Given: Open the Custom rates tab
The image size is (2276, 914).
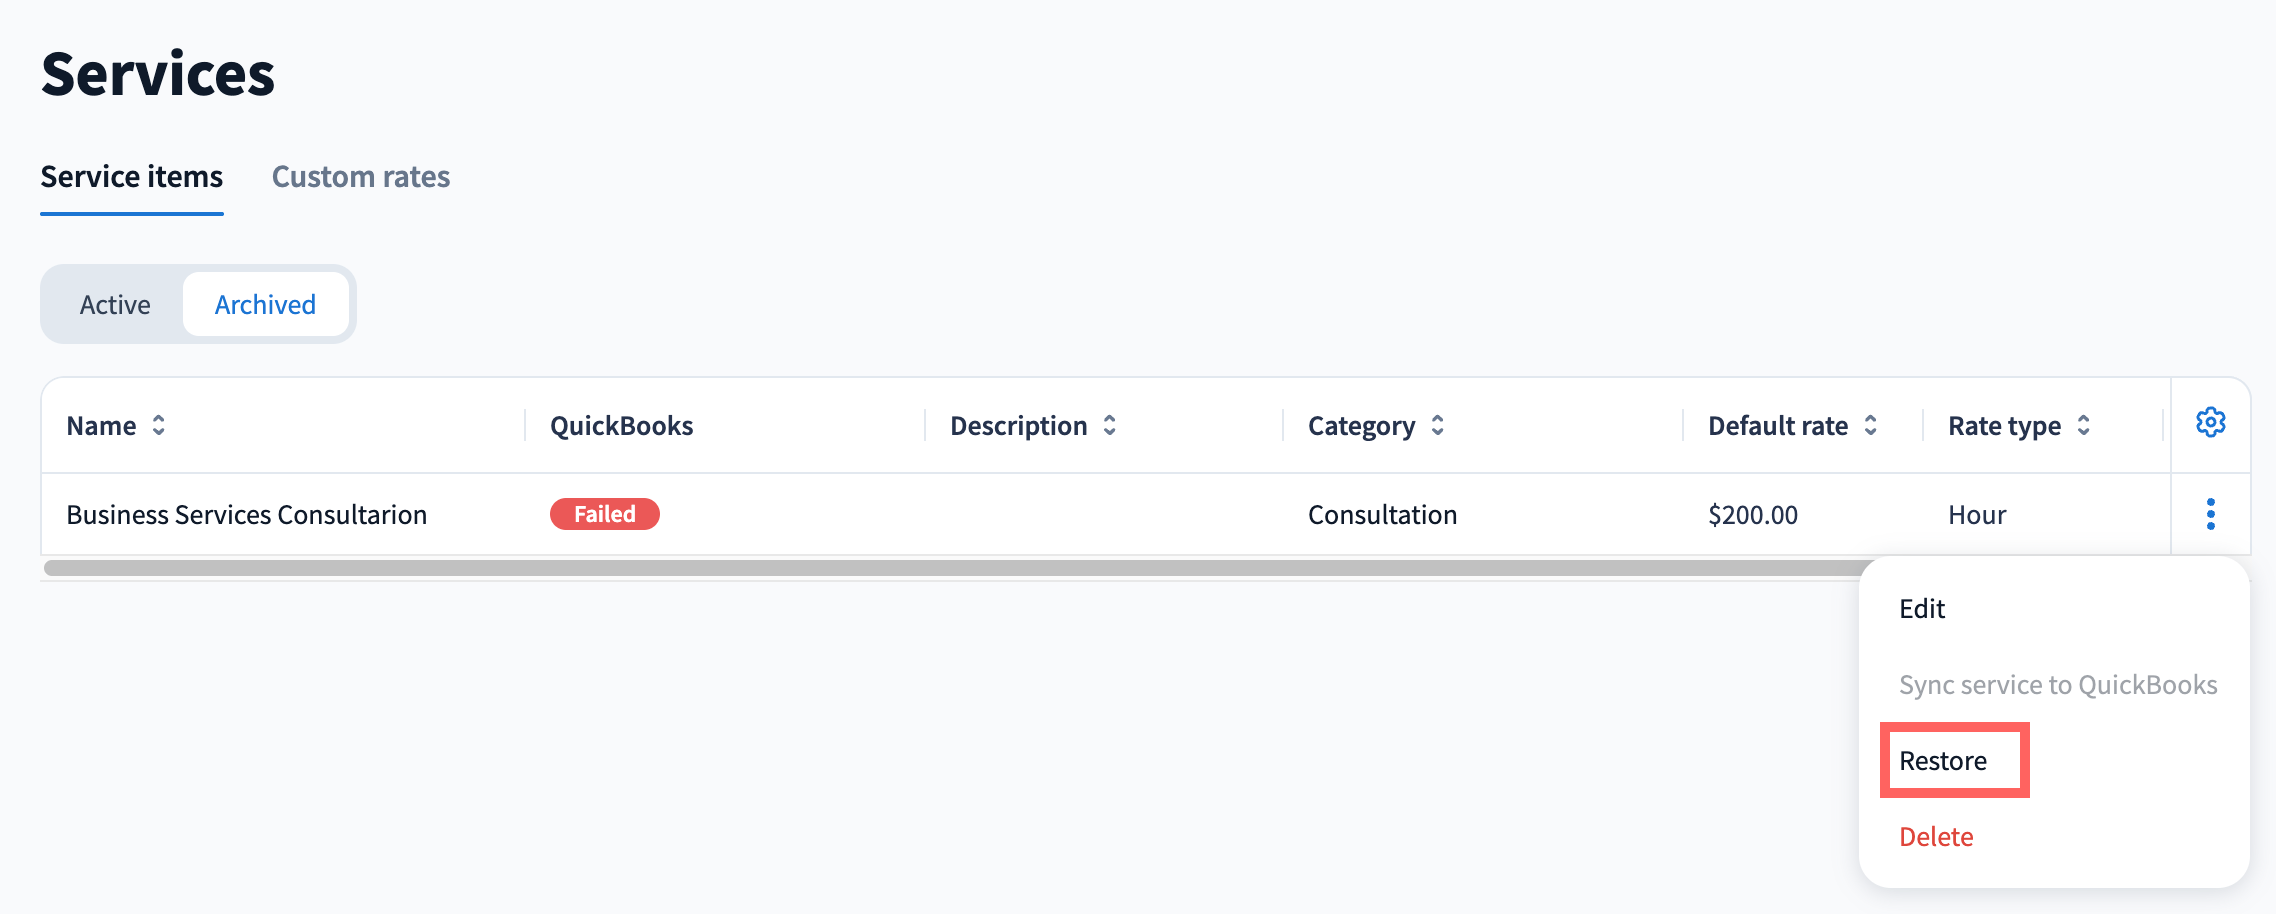Looking at the screenshot, I should (361, 177).
